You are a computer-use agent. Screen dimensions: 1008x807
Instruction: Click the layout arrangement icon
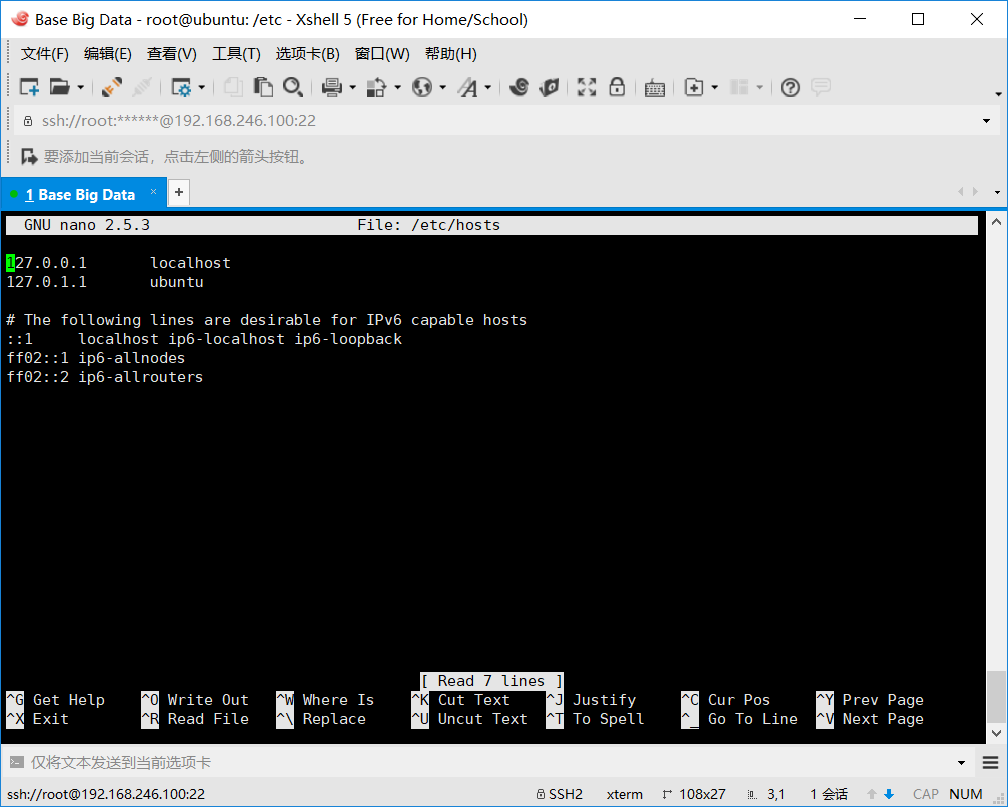(x=739, y=87)
